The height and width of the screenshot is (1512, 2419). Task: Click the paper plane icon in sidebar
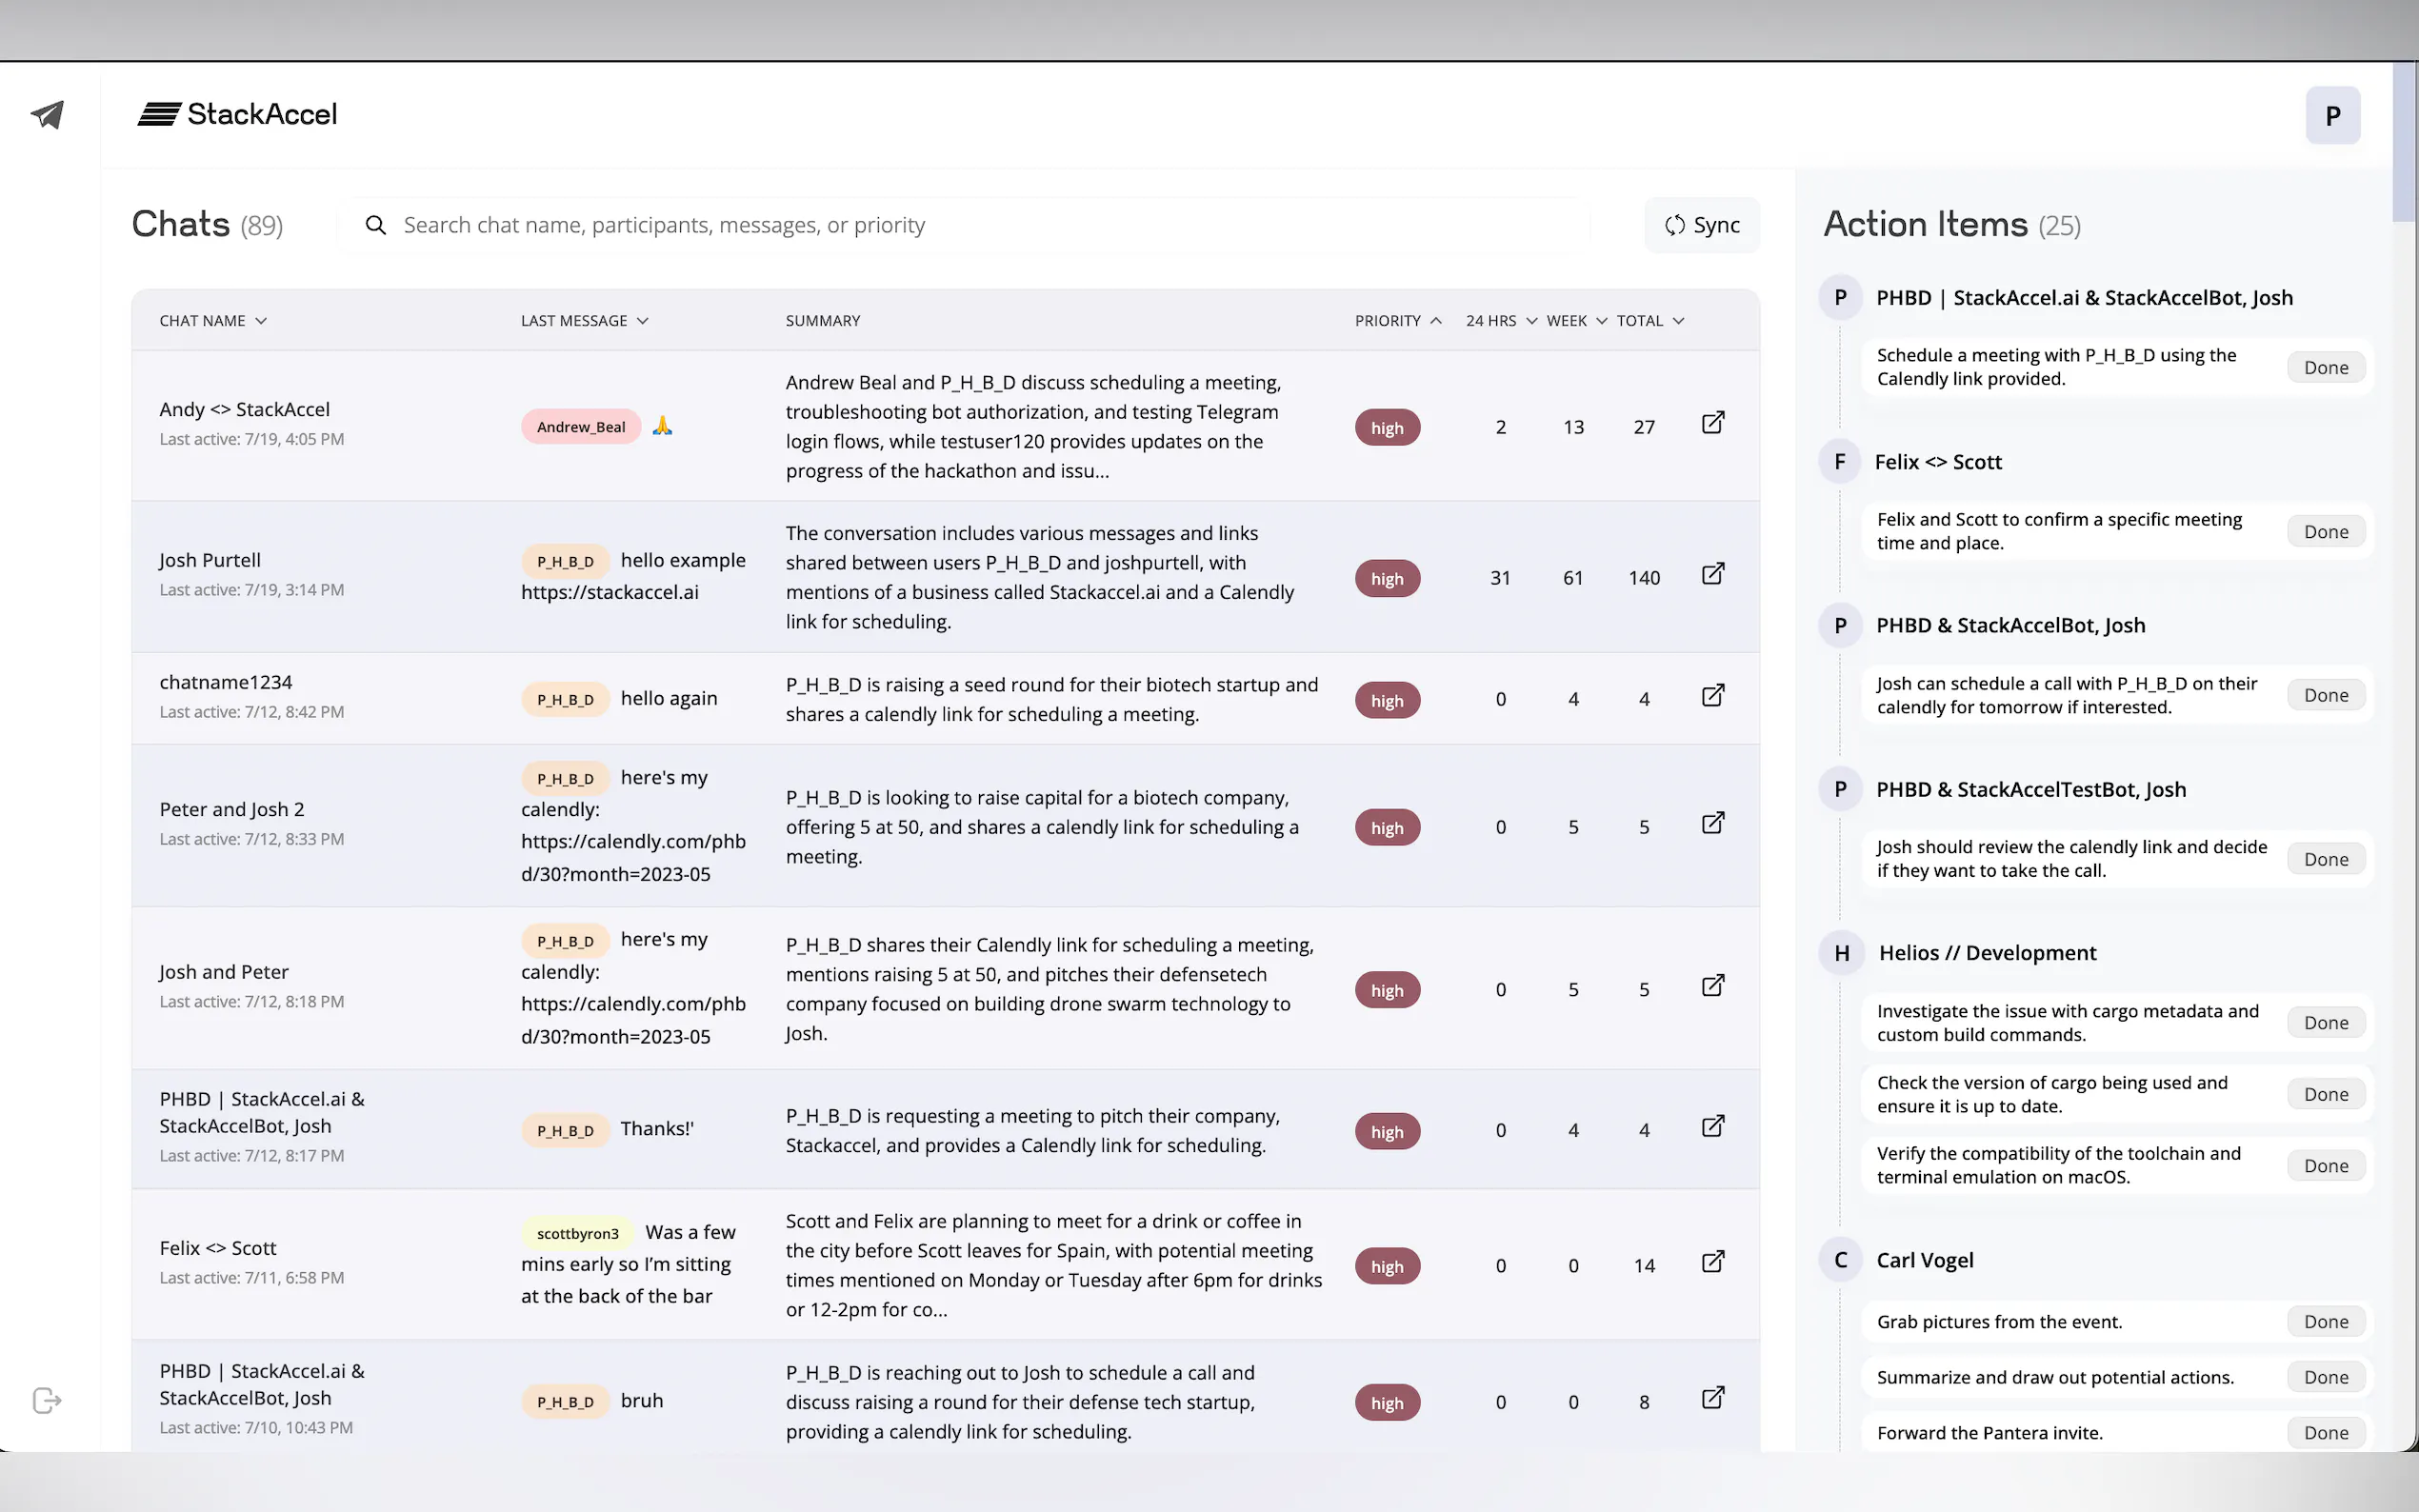[47, 115]
